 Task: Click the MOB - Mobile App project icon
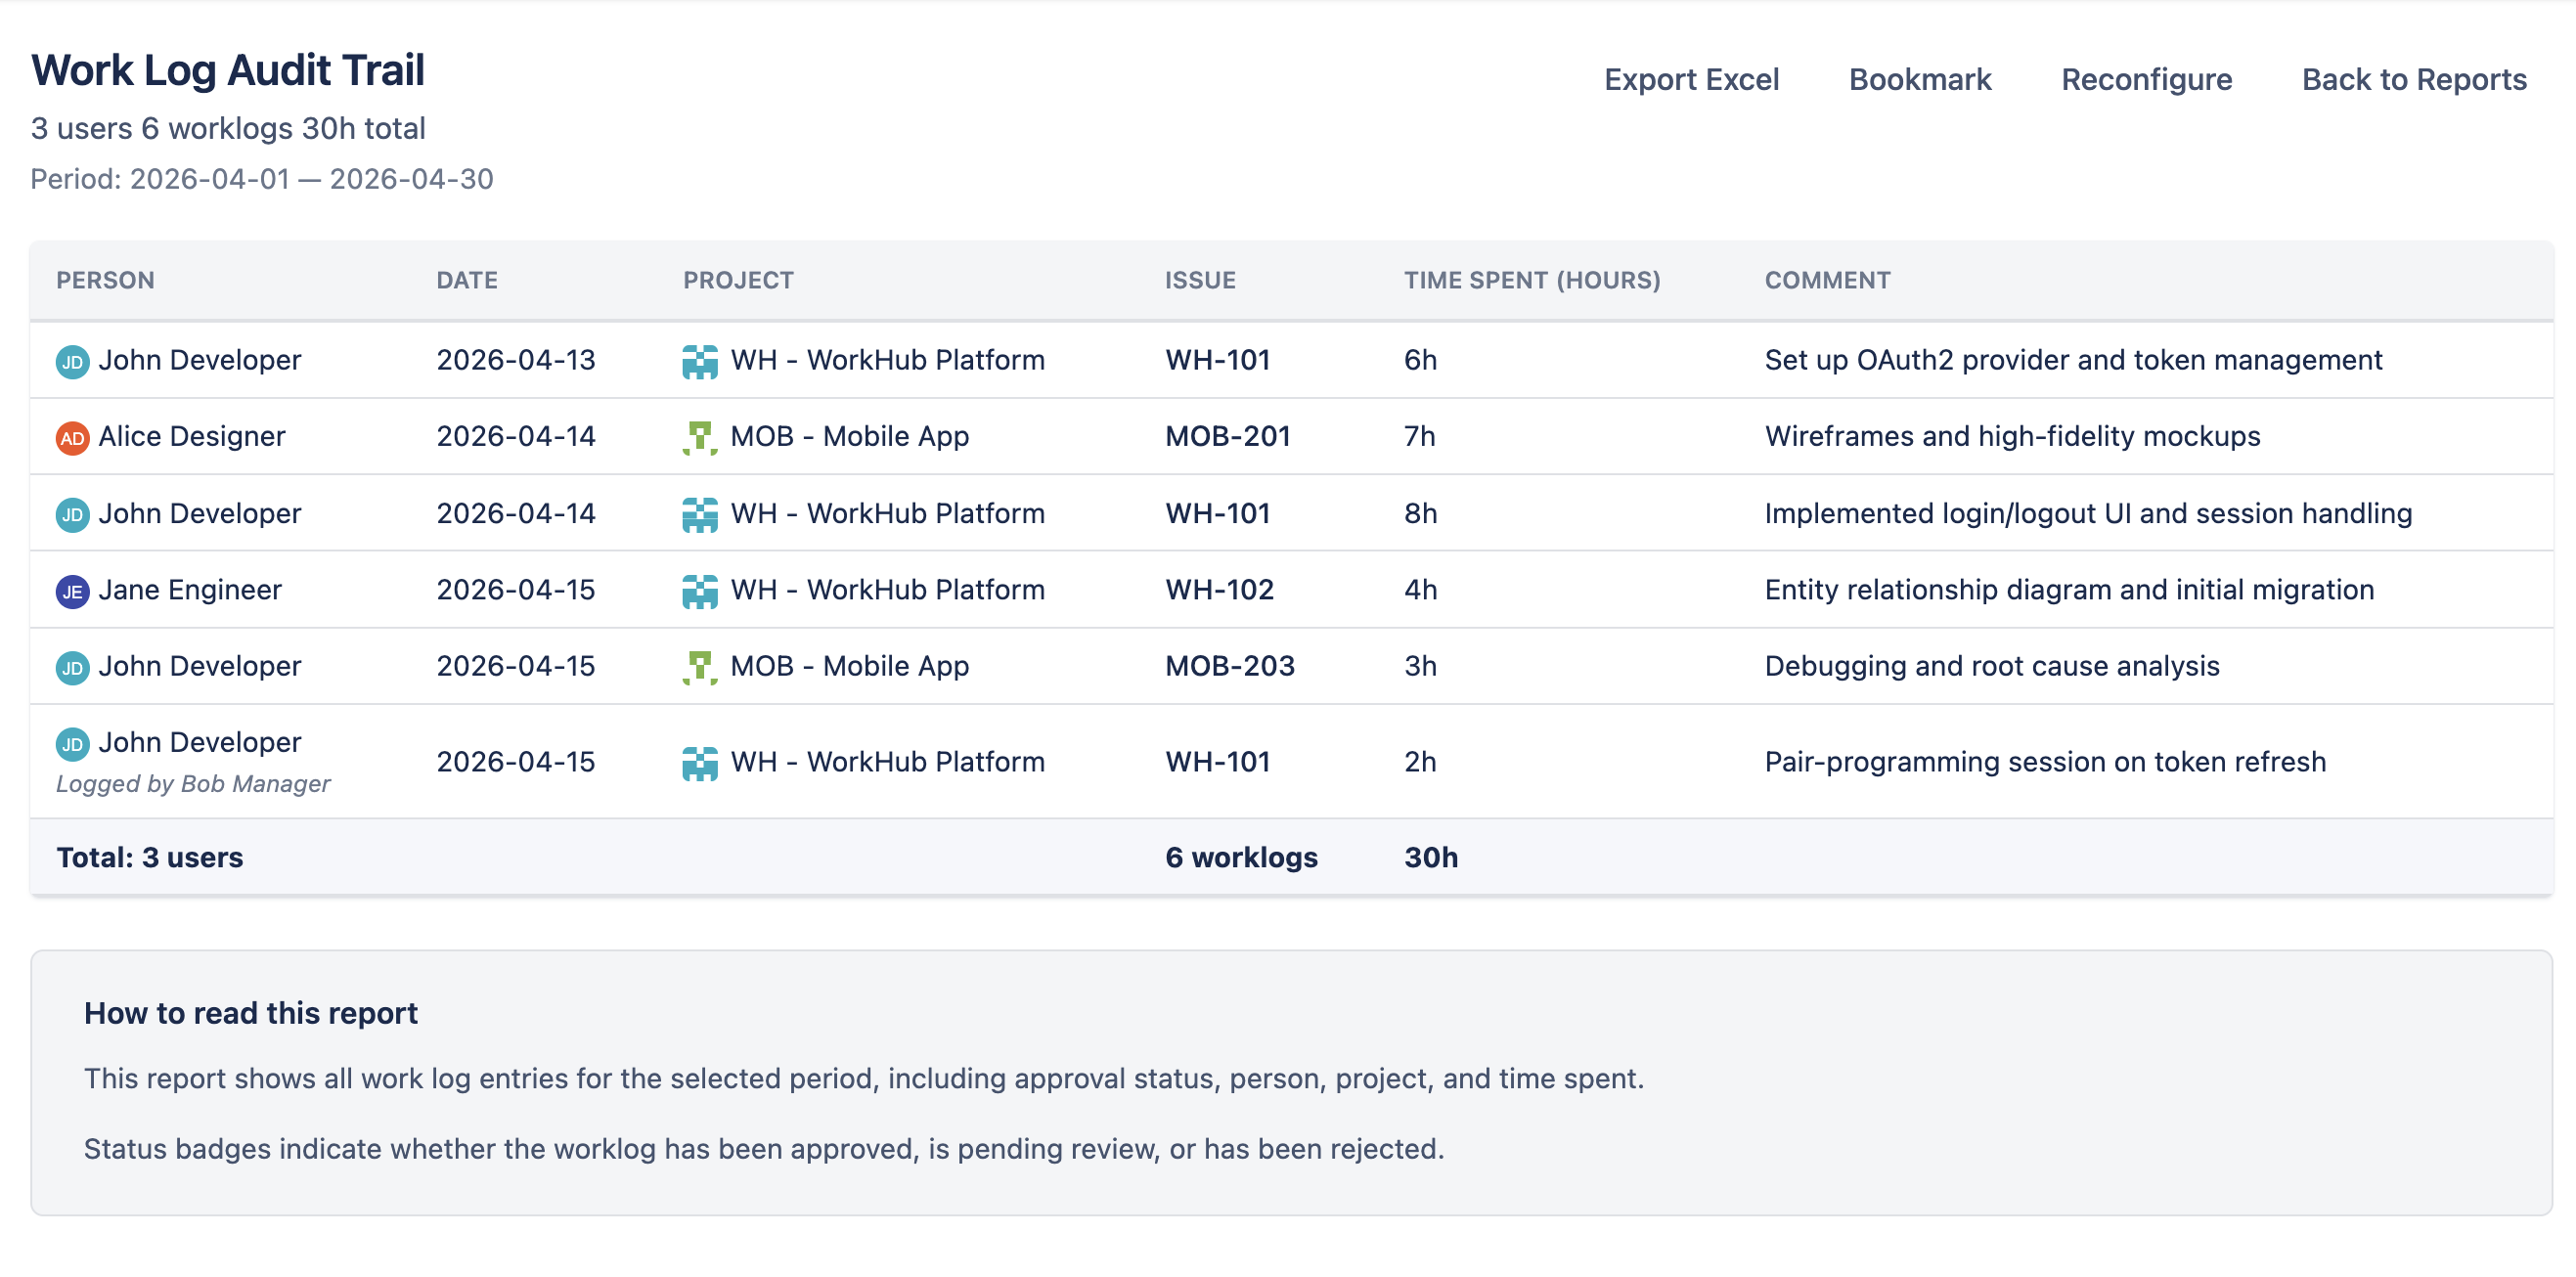701,436
